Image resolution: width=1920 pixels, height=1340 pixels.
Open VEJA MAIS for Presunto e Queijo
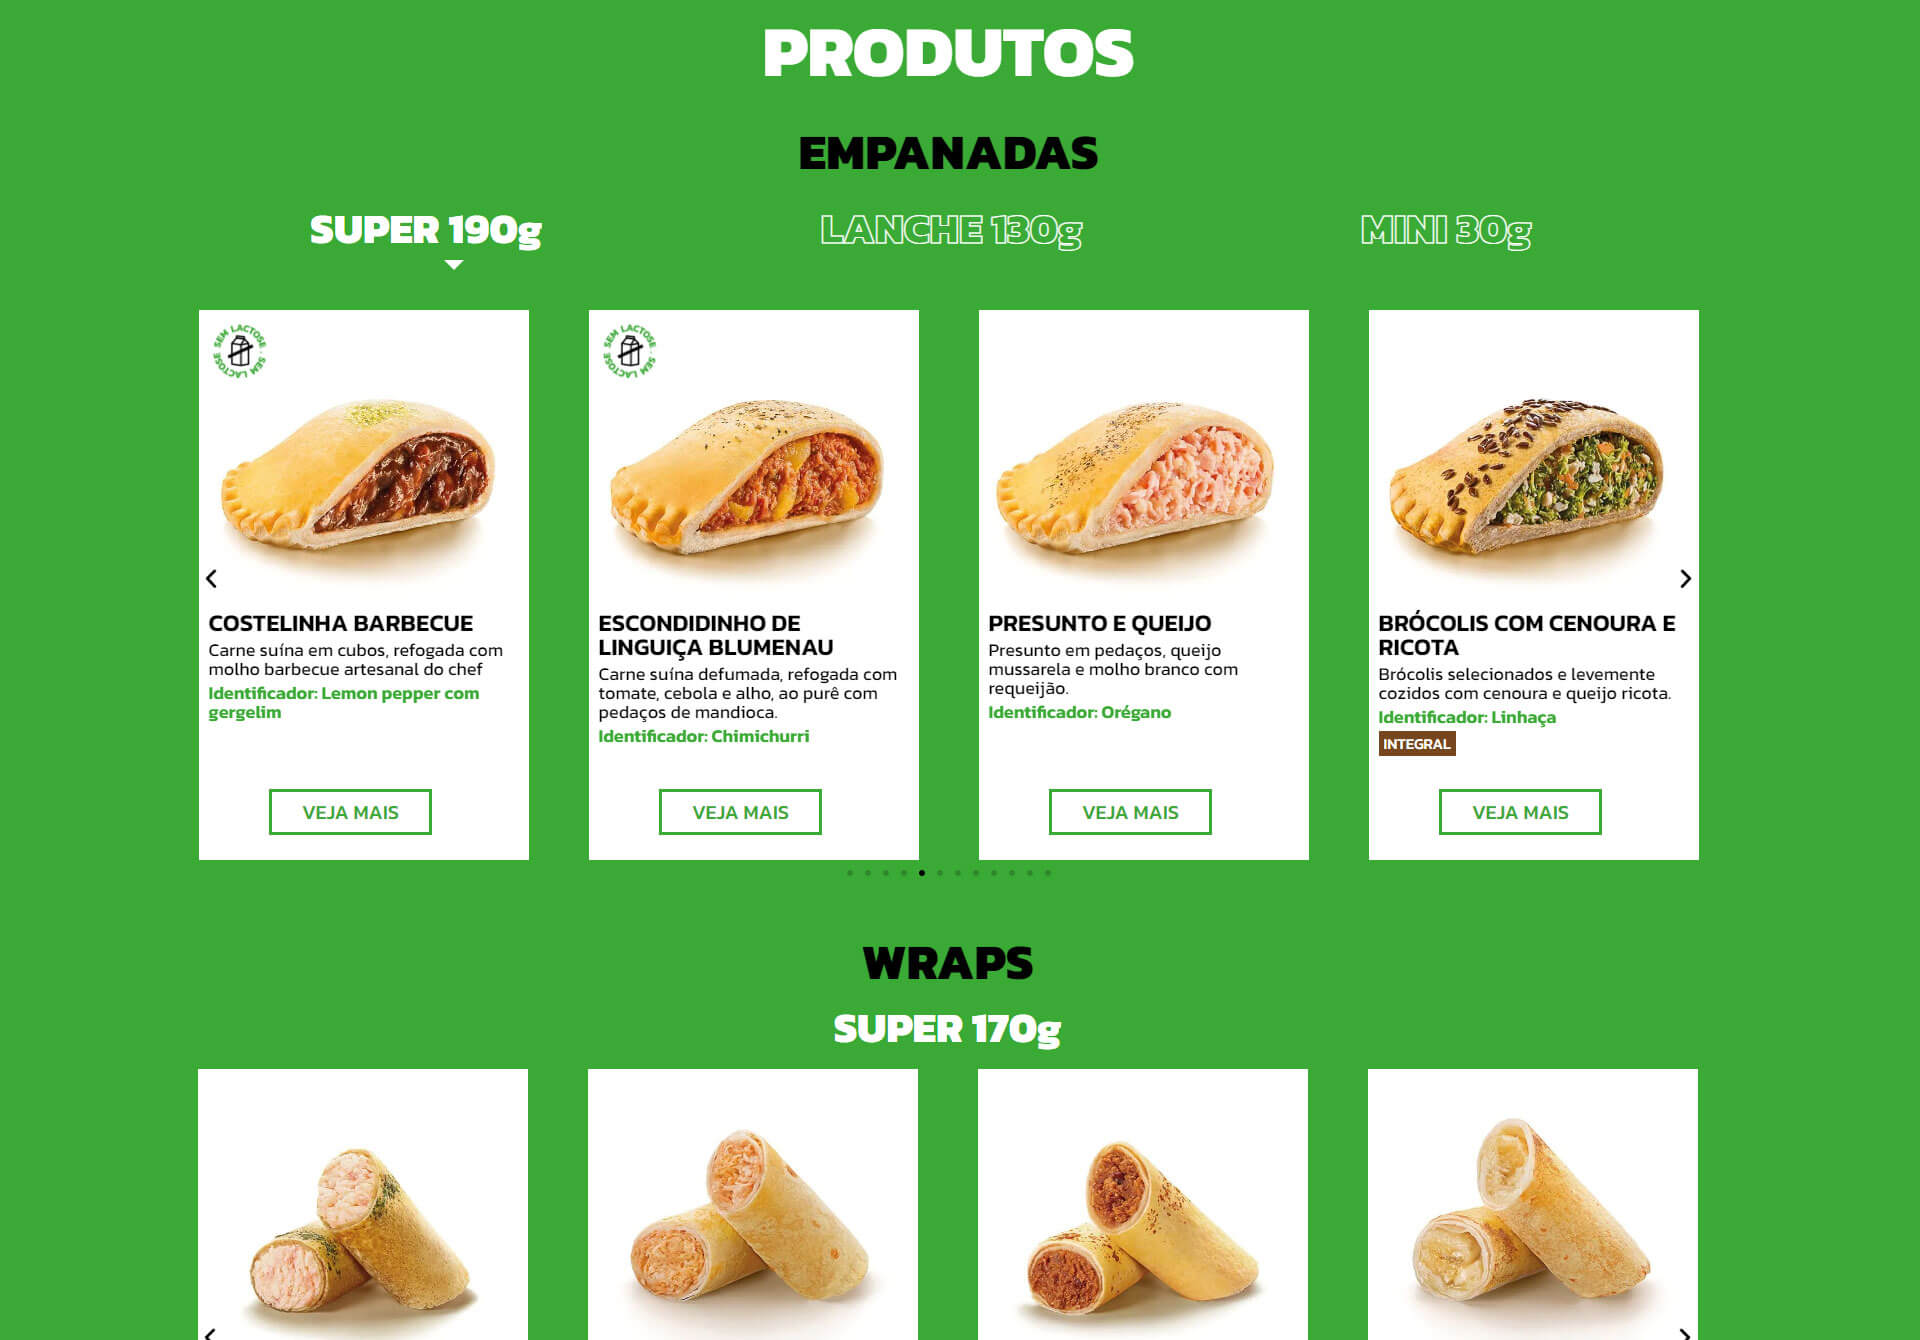pos(1130,812)
